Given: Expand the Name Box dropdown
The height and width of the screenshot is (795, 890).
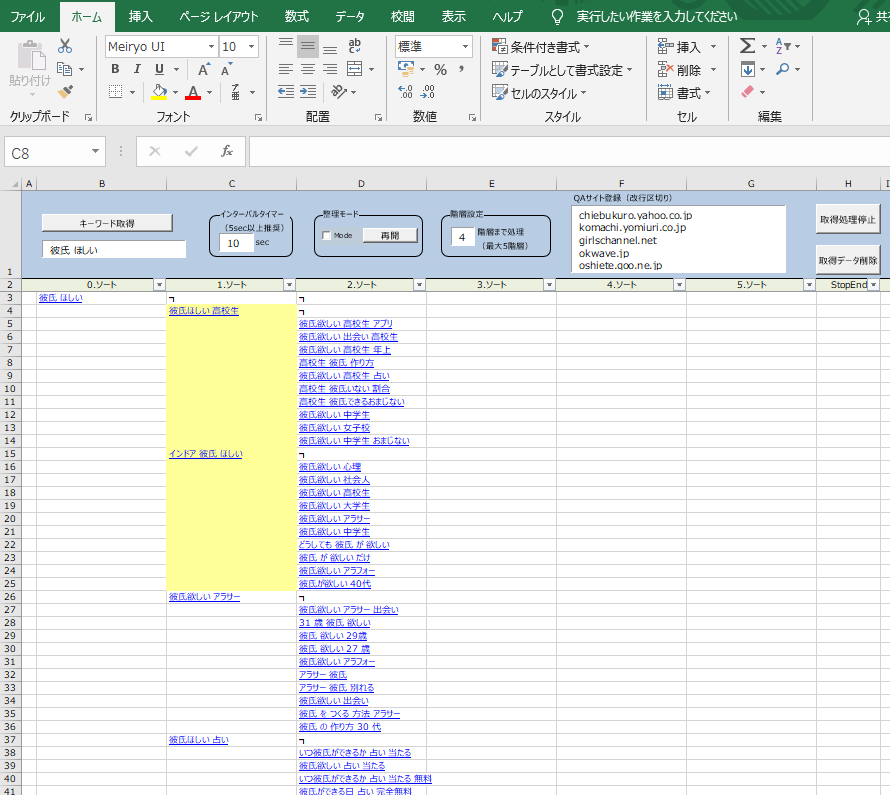Looking at the screenshot, I should 95,152.
